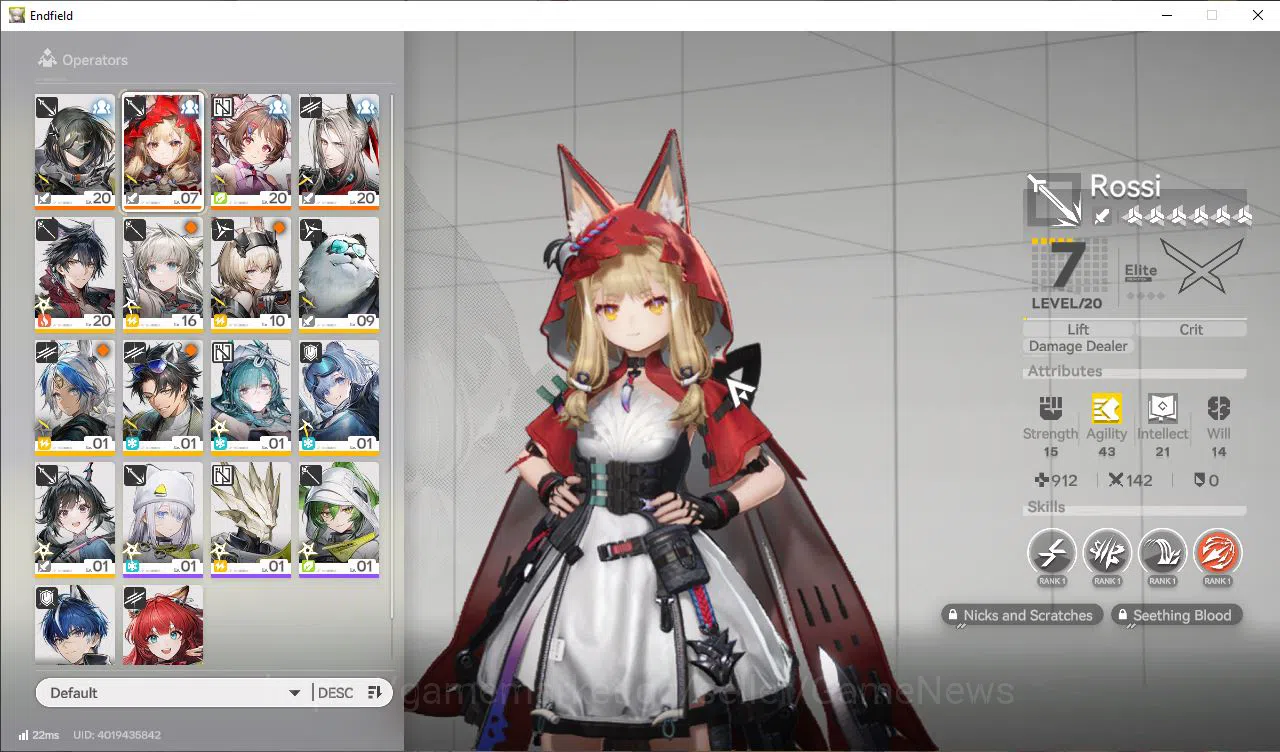Select the blue-haired bear-eared operator with goggles
This screenshot has width=1280, height=752.
pos(339,398)
